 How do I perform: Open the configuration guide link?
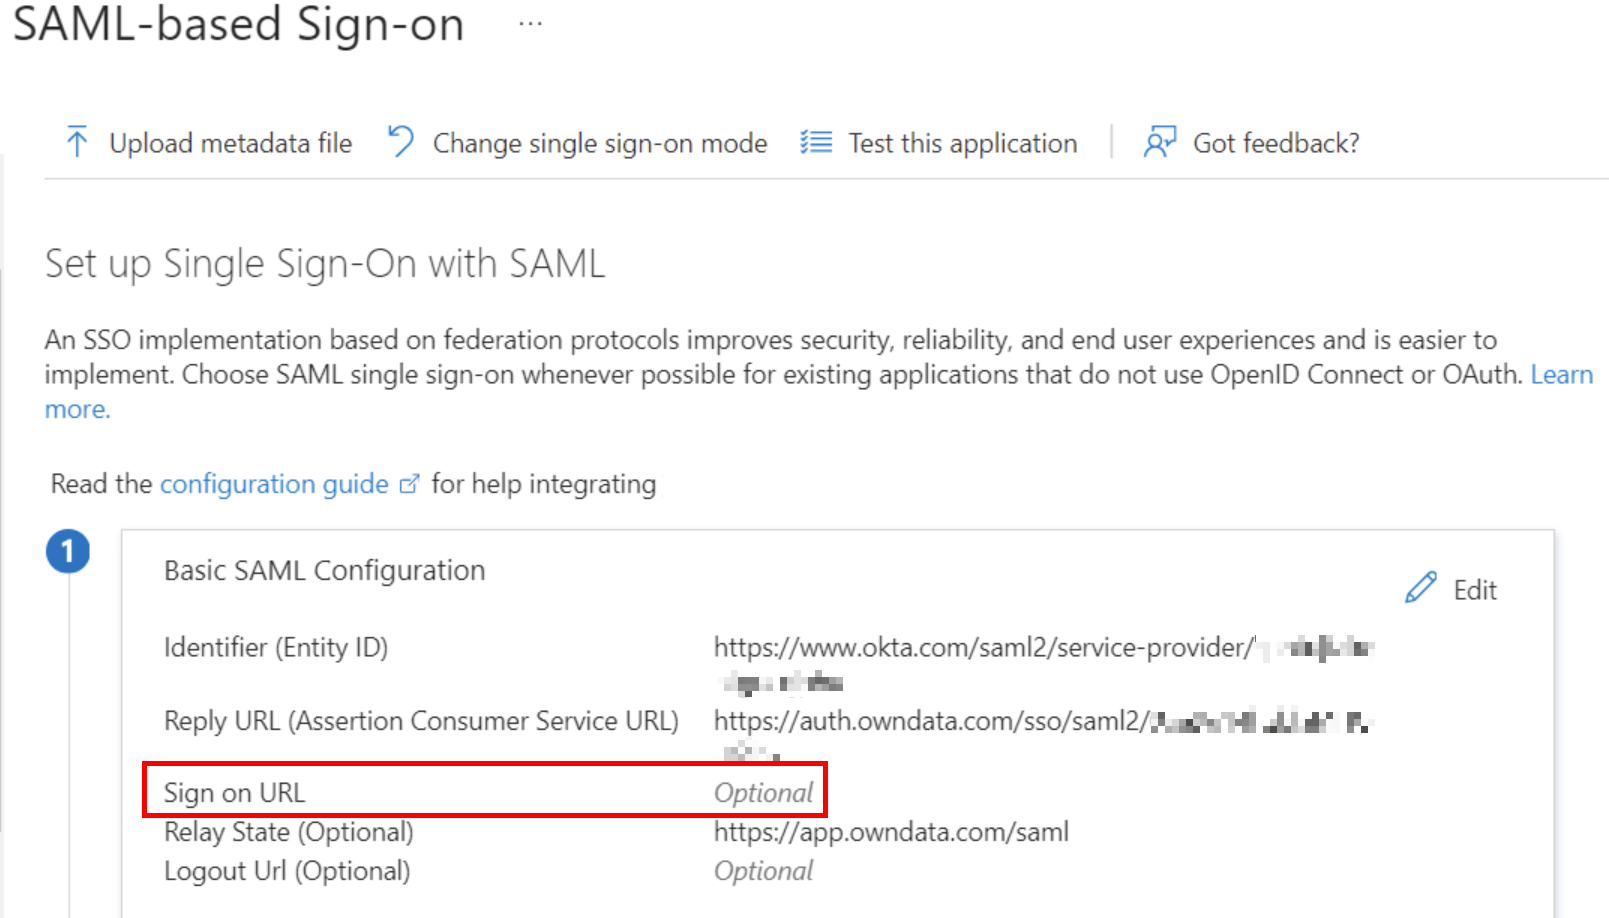click(274, 484)
